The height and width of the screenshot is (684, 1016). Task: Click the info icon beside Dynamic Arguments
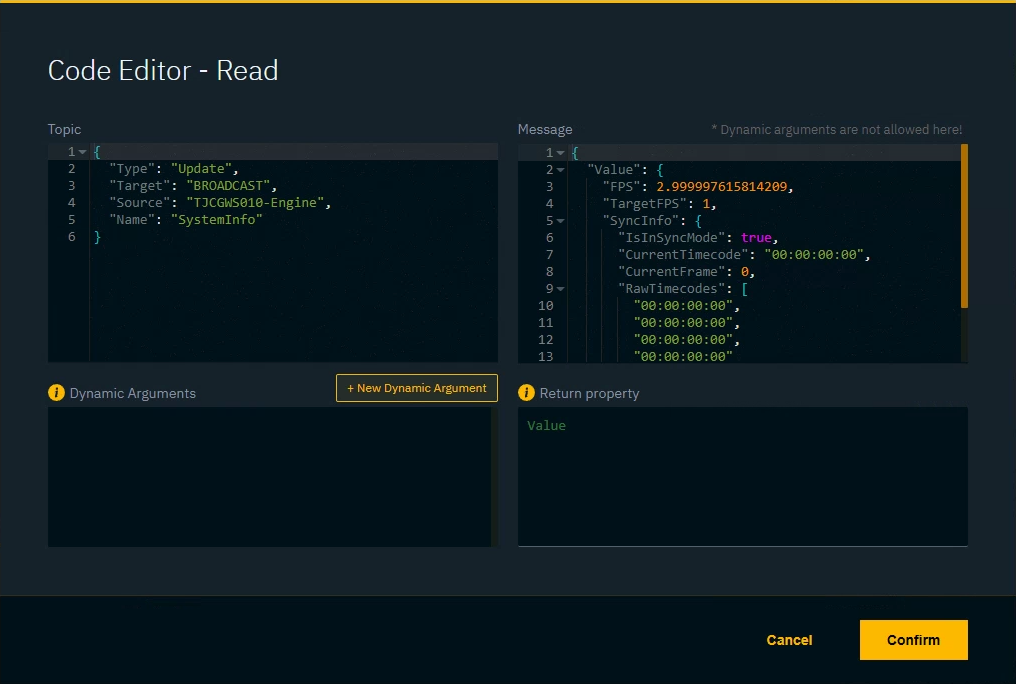(x=57, y=393)
